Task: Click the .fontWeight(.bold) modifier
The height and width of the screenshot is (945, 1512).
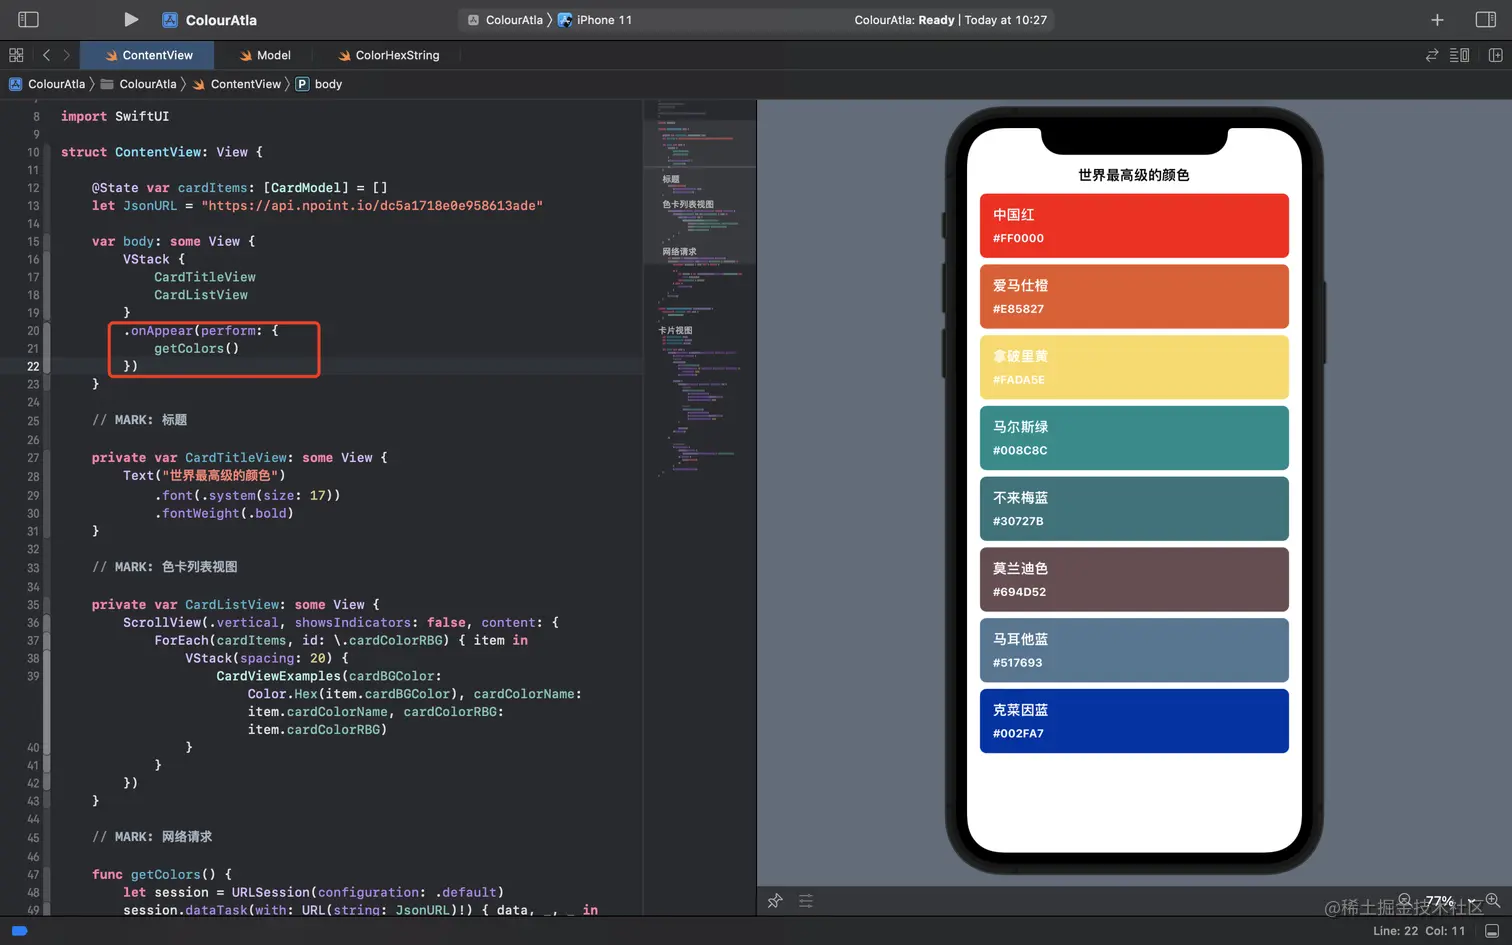Action: click(224, 513)
